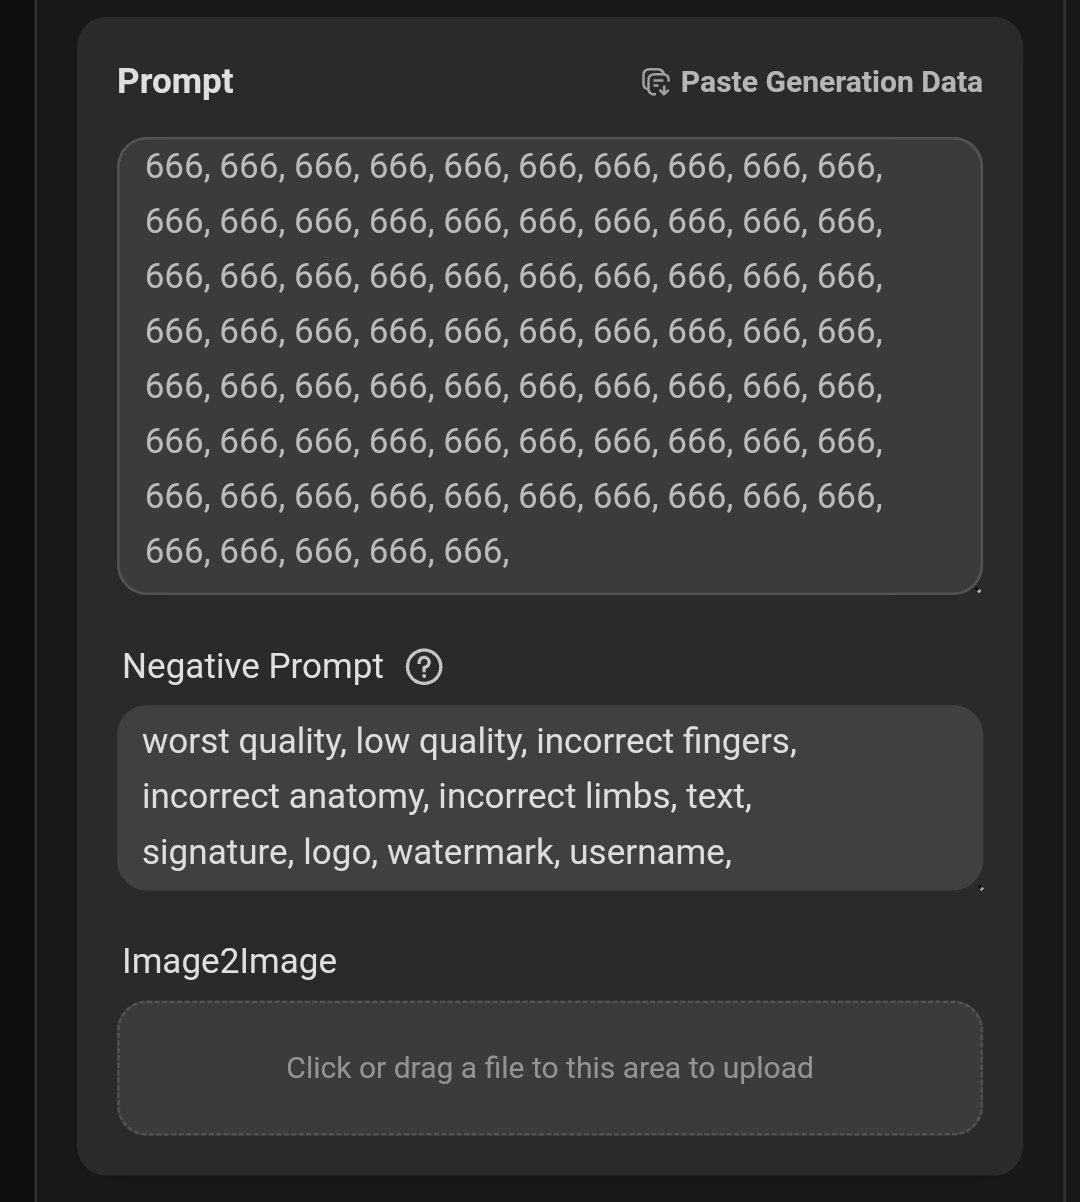Image resolution: width=1080 pixels, height=1202 pixels.
Task: Open the Negative Prompt help question mark
Action: [424, 666]
